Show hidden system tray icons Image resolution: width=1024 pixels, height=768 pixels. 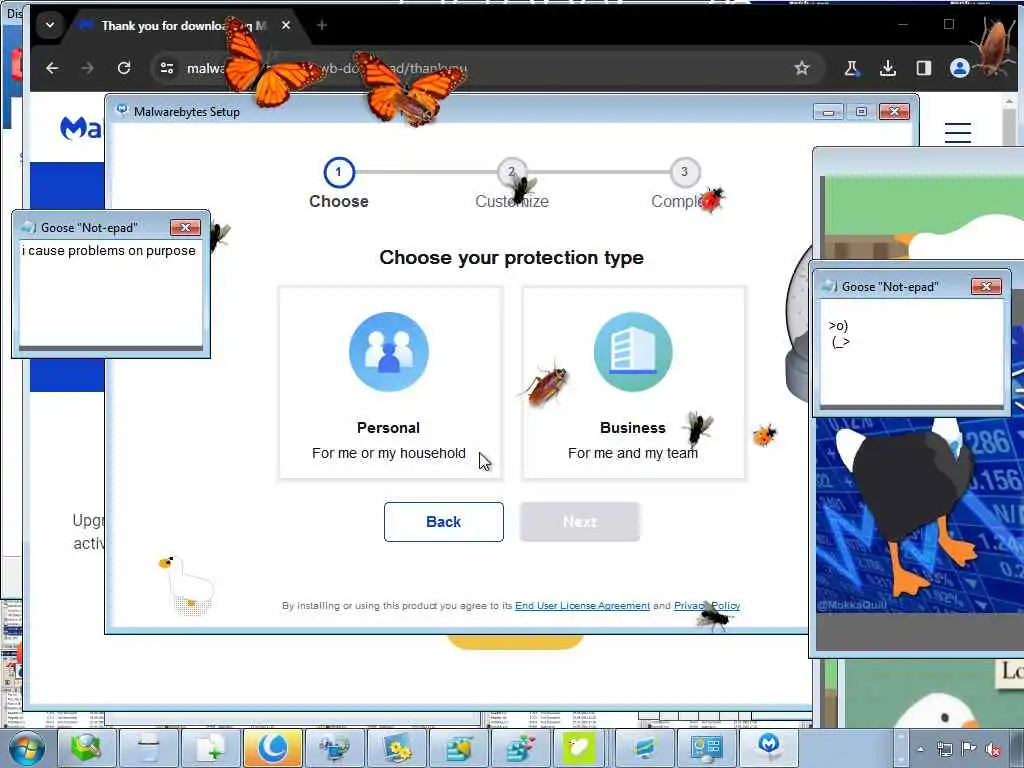click(x=920, y=749)
